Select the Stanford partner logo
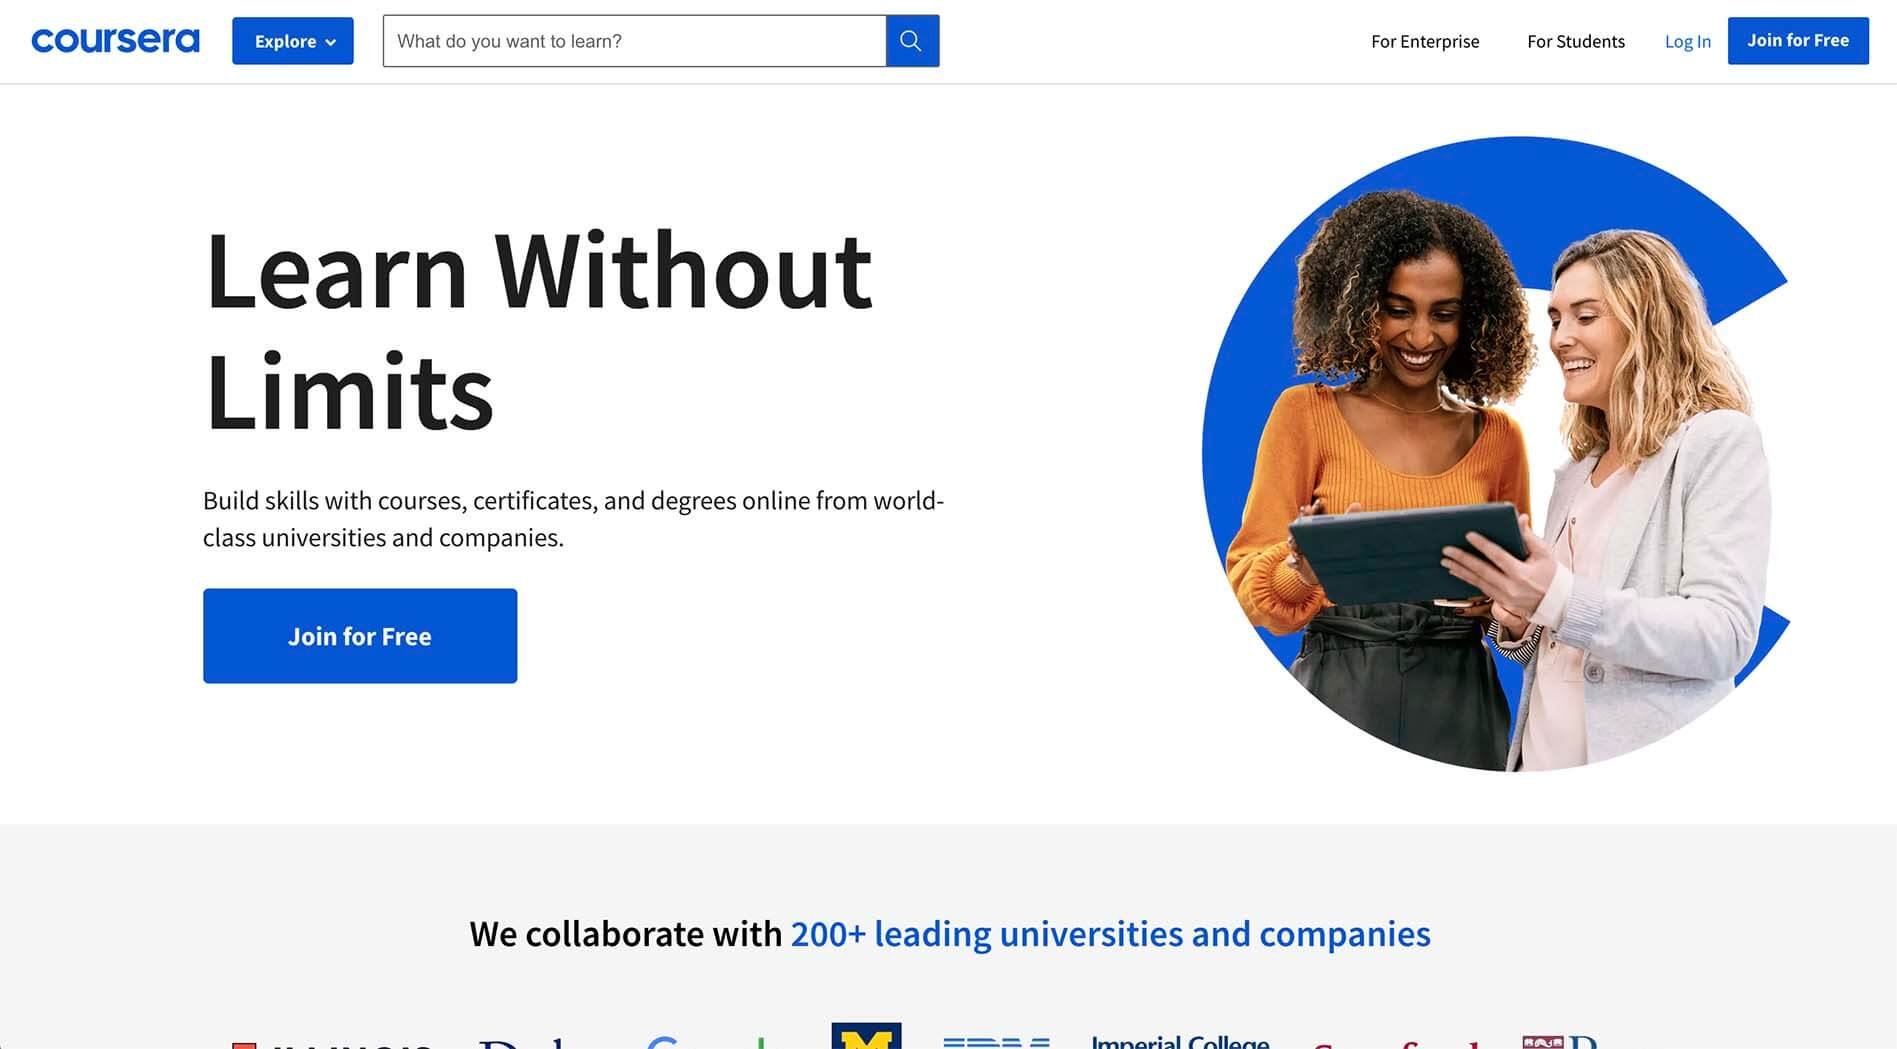 1395,1044
